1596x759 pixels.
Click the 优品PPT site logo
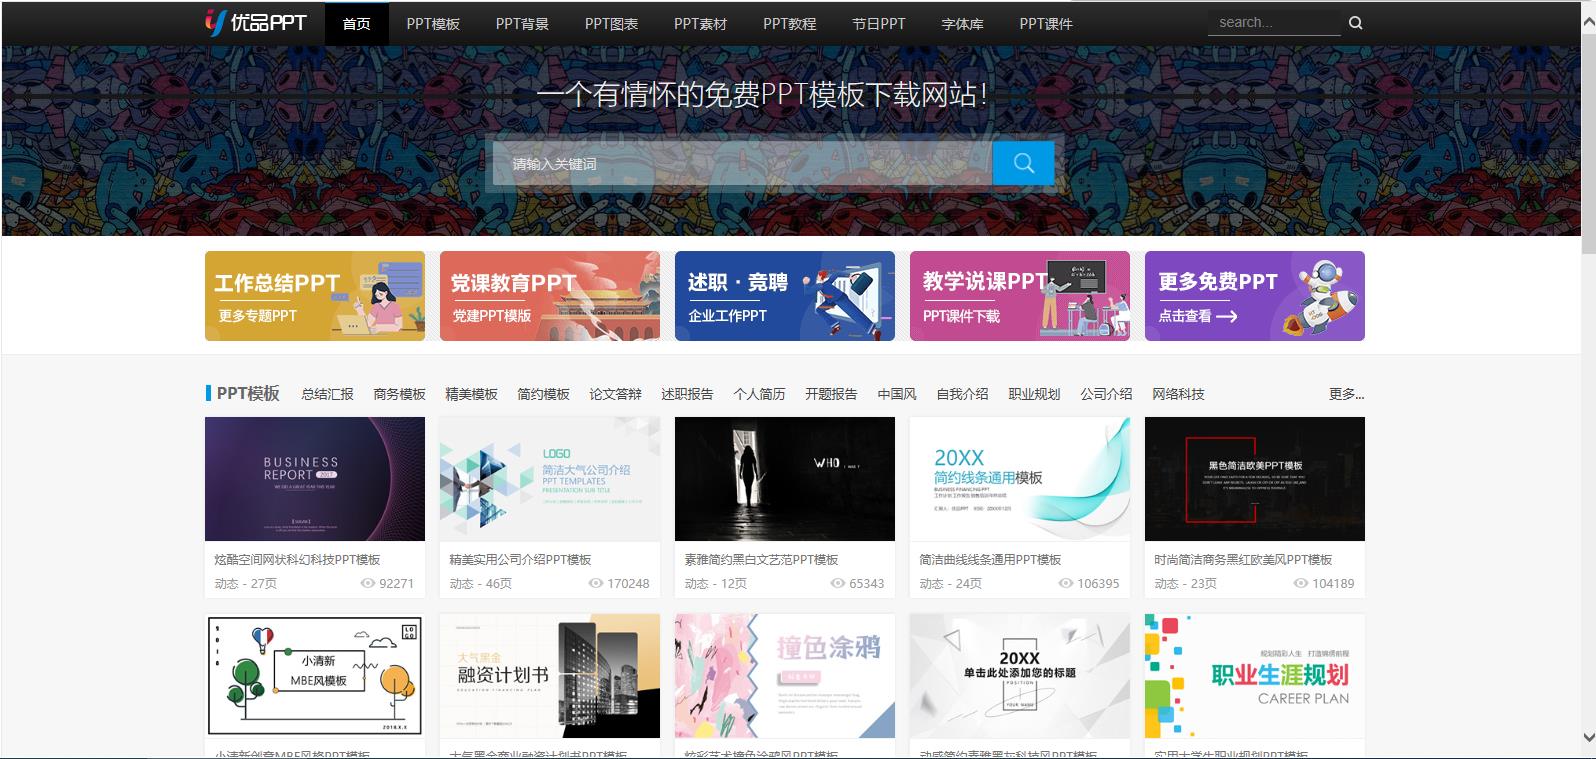click(x=256, y=22)
